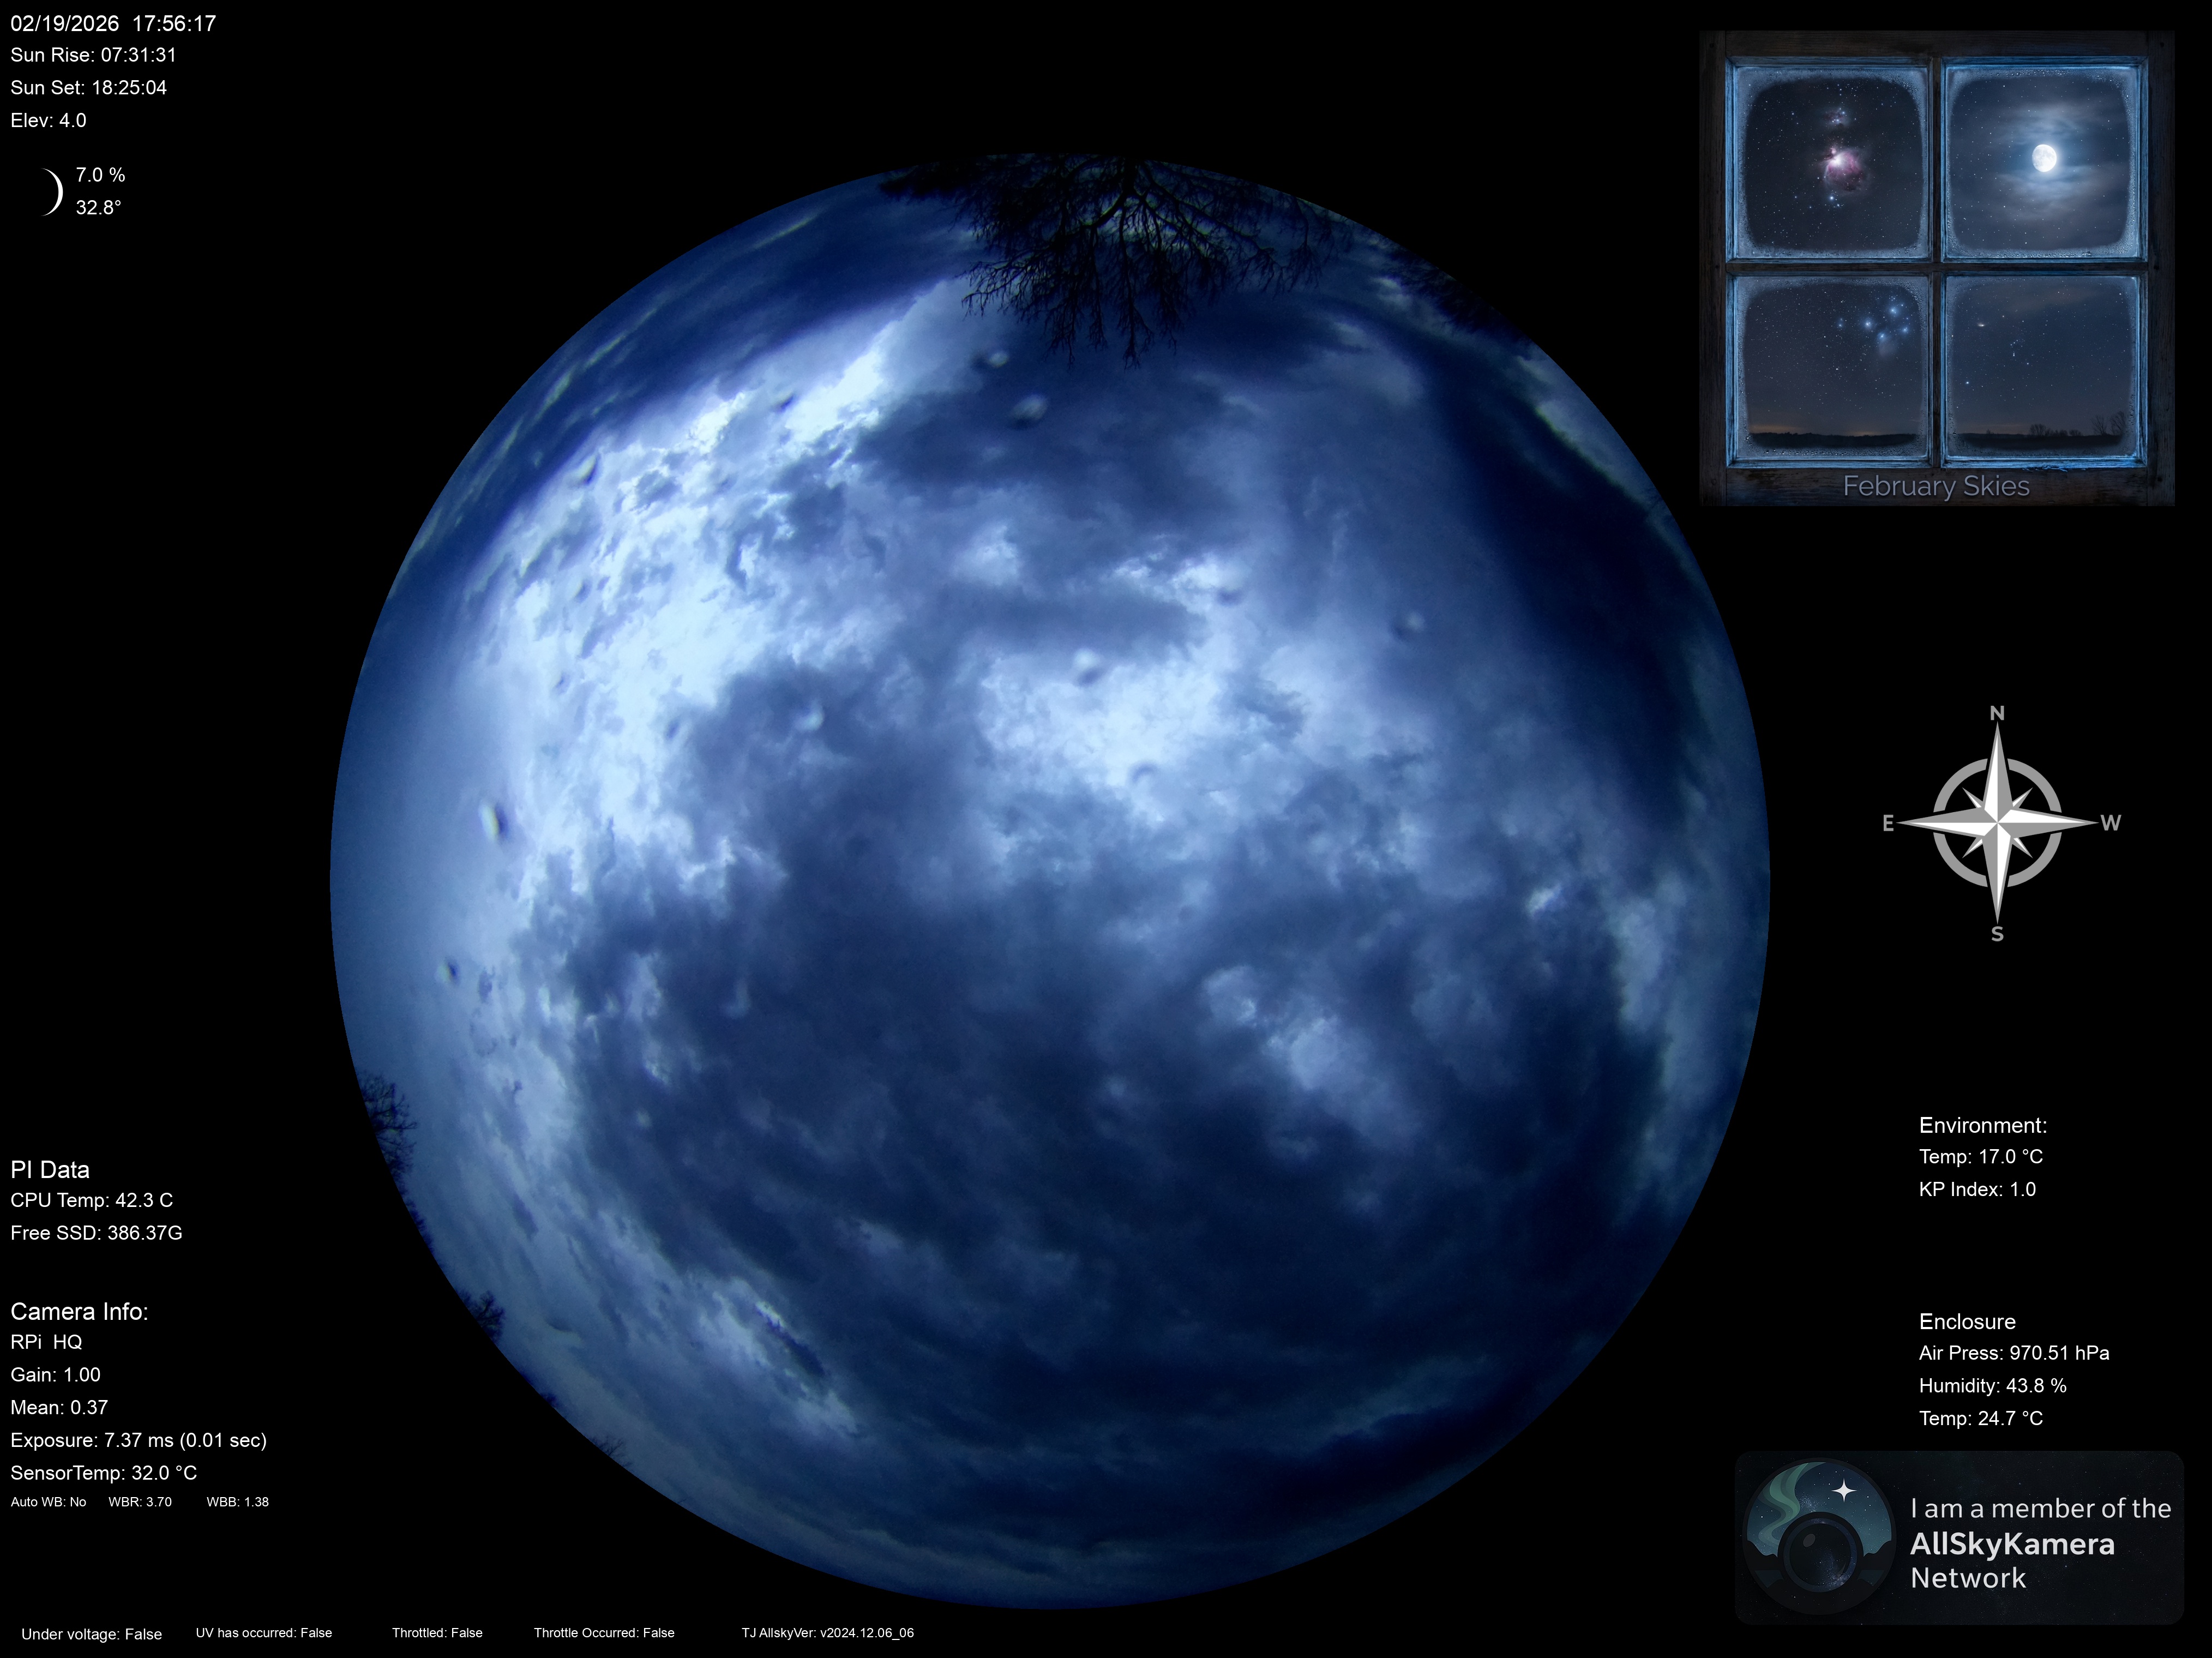
Task: Click the TJ AllskyVer version text
Action: coord(827,1633)
